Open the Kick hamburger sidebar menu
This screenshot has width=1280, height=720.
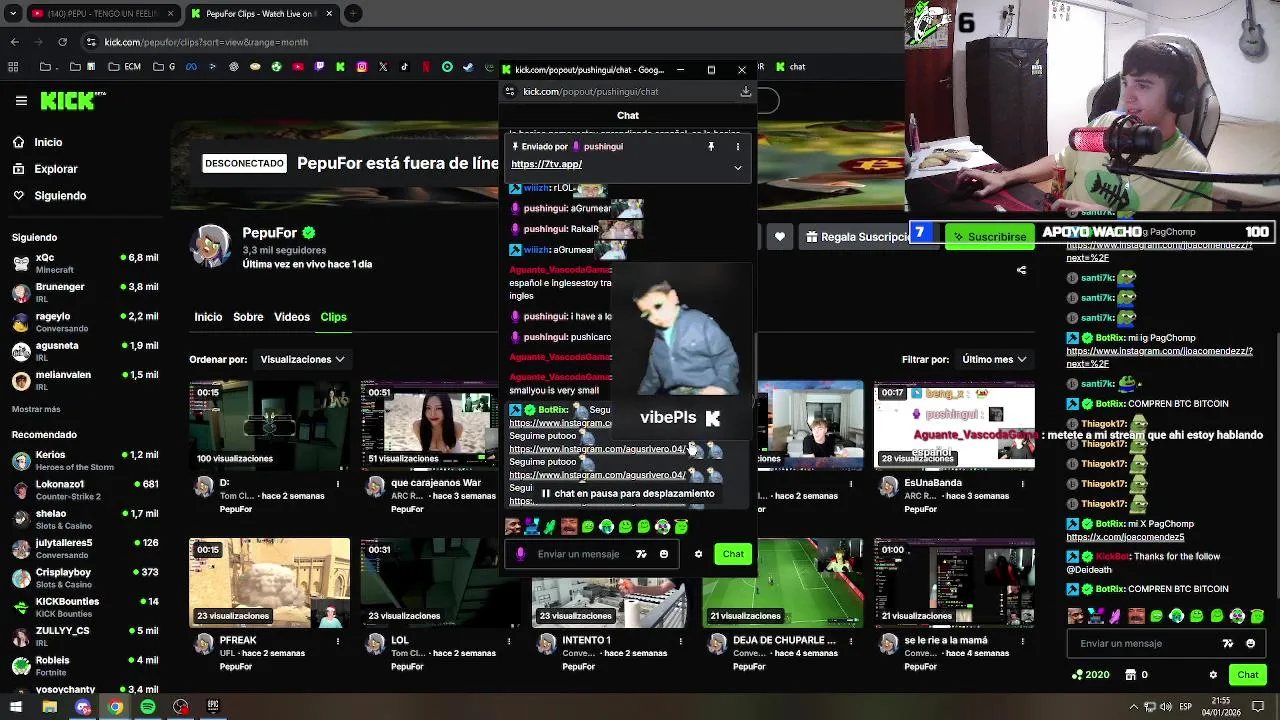coord(21,101)
